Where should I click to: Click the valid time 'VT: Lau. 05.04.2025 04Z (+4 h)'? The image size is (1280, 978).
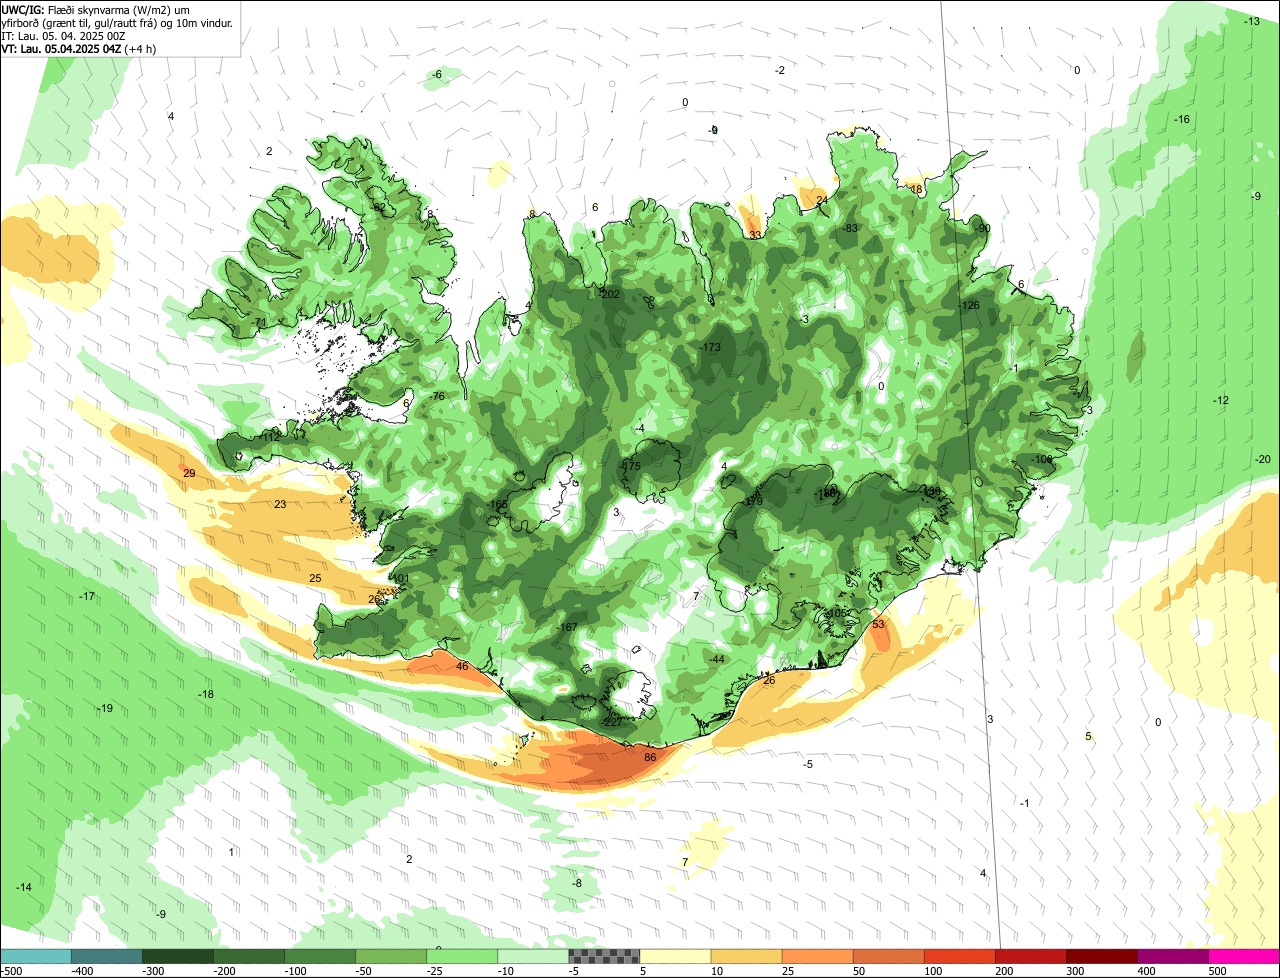tap(78, 48)
